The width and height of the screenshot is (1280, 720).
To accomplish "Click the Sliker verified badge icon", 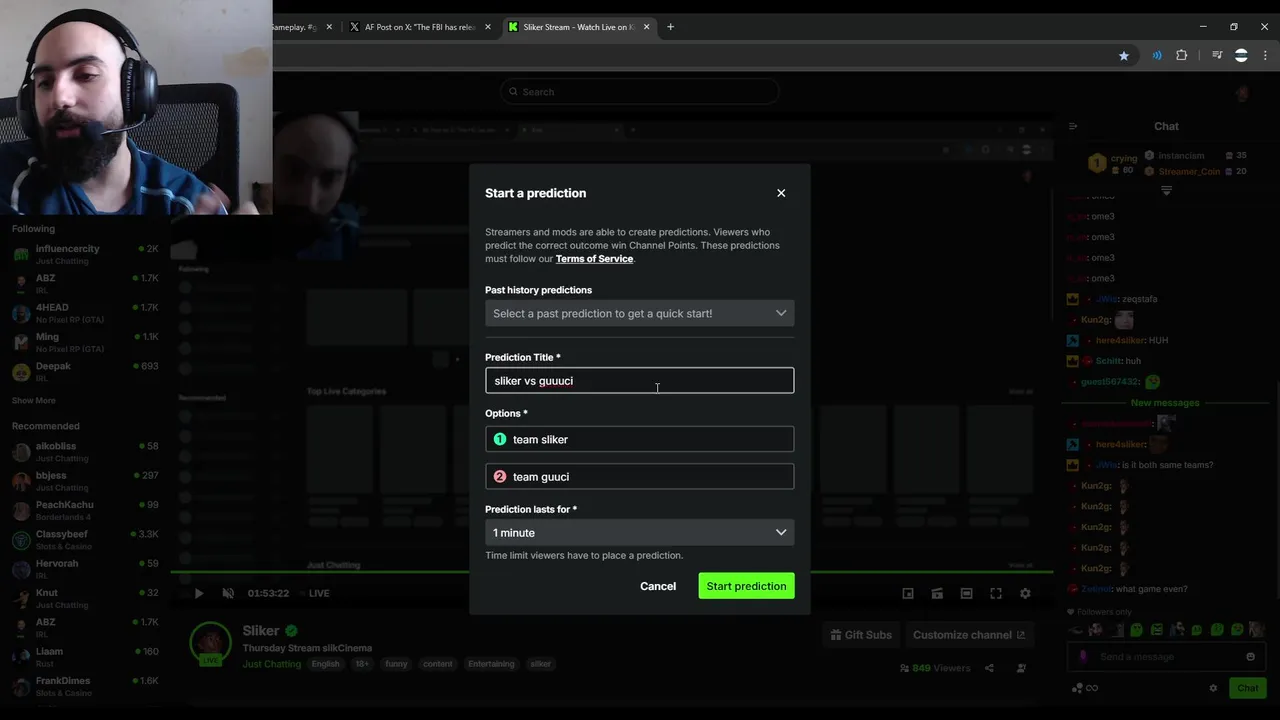I will tap(291, 631).
